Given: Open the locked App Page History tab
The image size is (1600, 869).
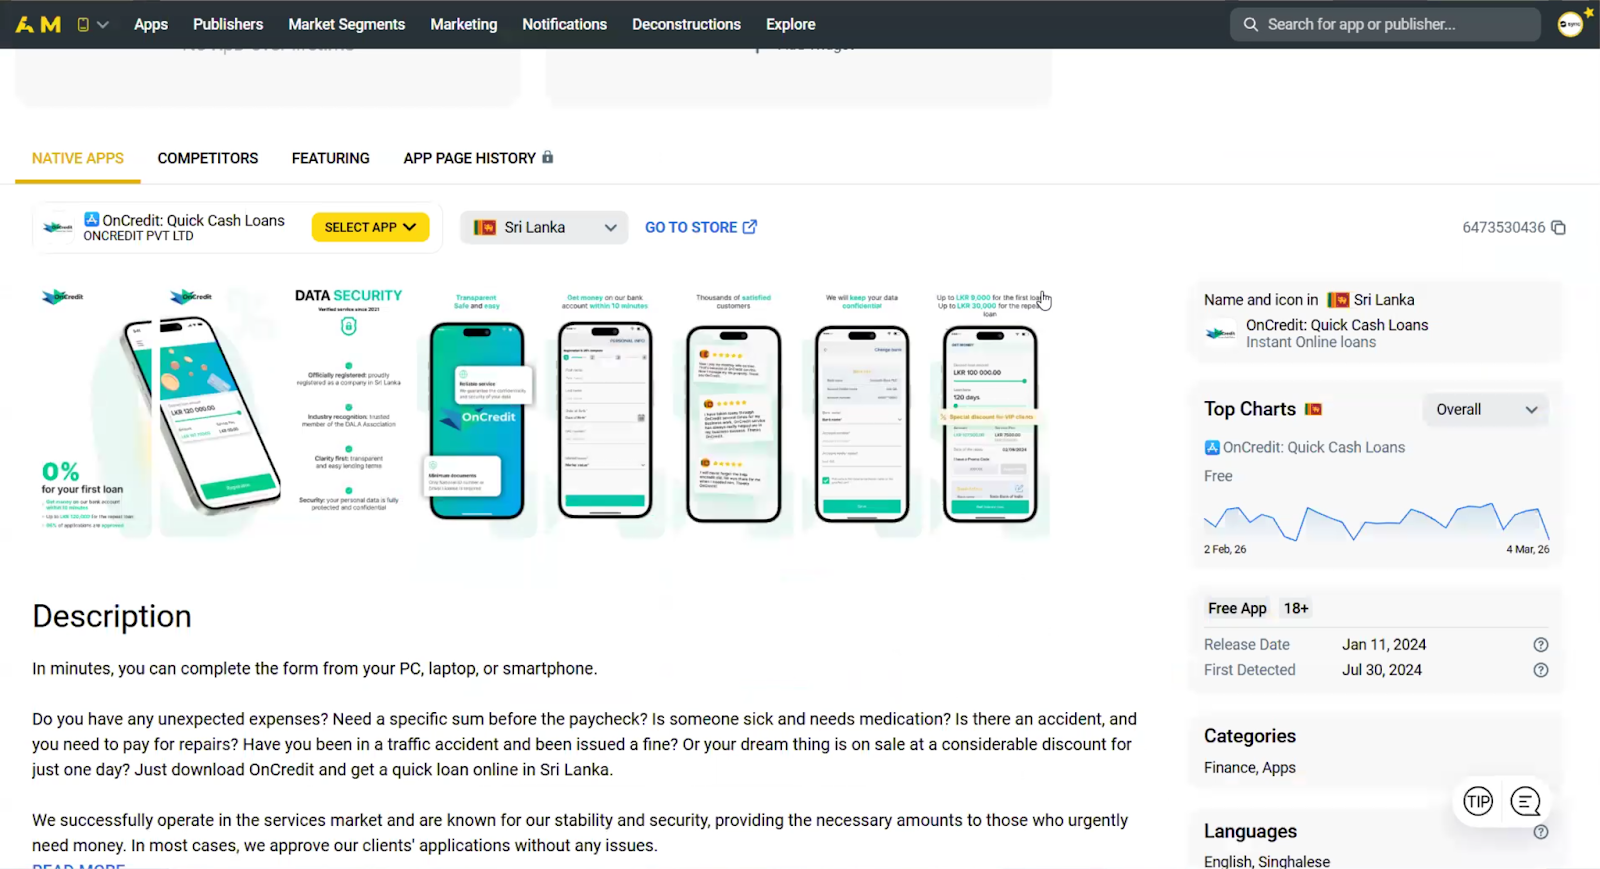Looking at the screenshot, I should 477,158.
